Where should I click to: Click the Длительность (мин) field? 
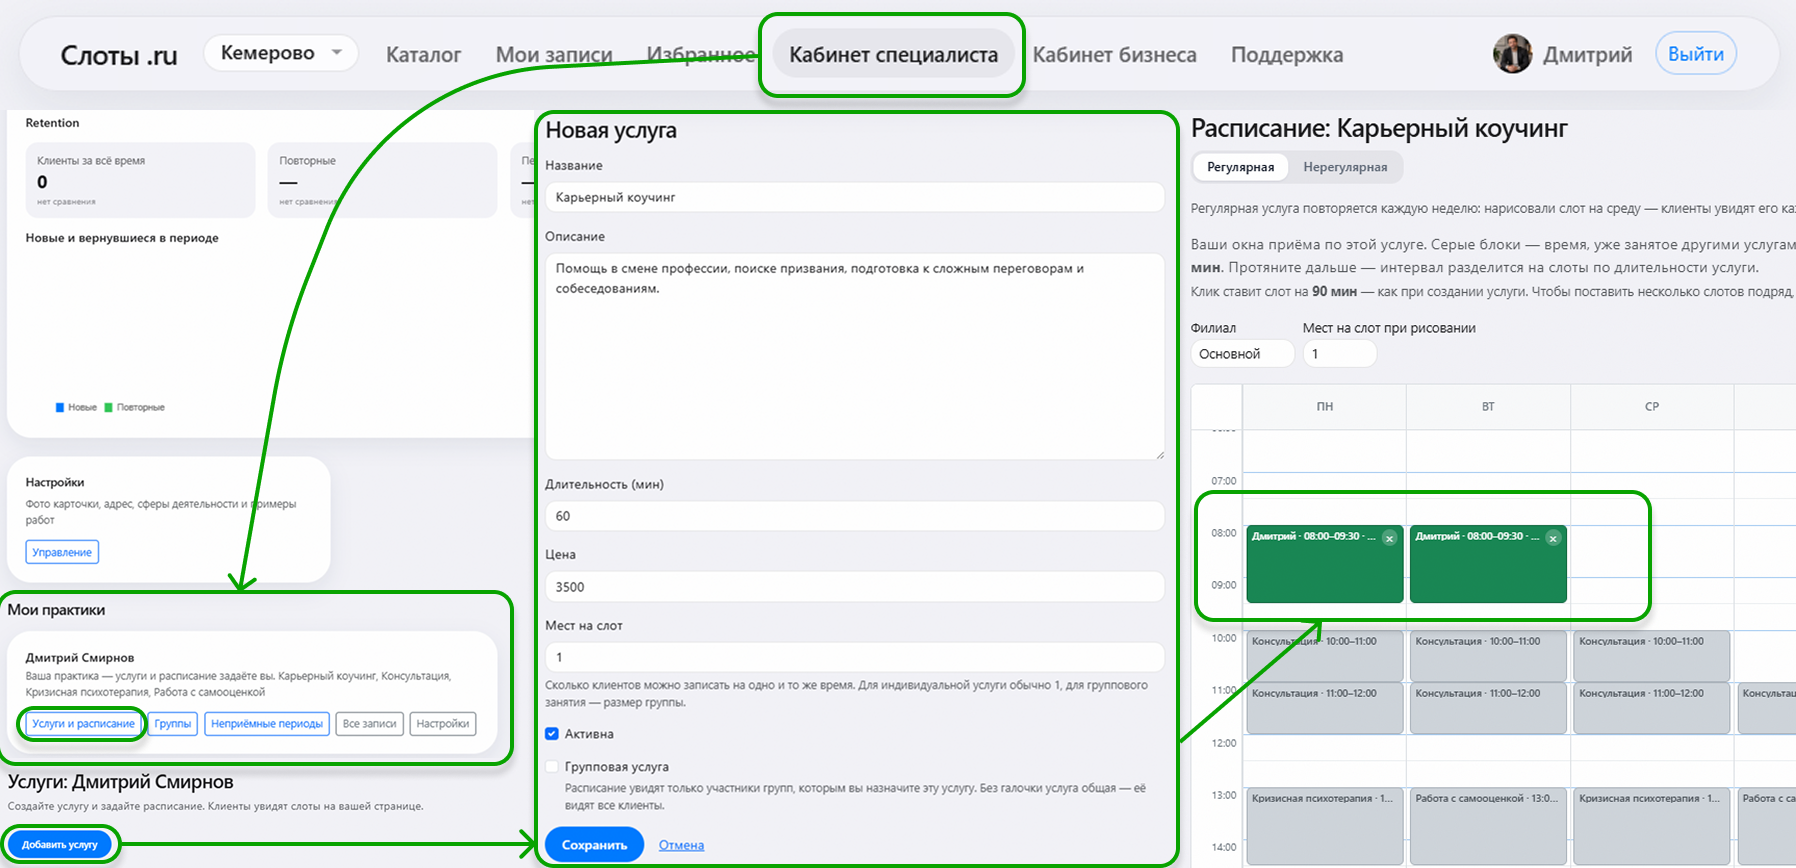855,516
